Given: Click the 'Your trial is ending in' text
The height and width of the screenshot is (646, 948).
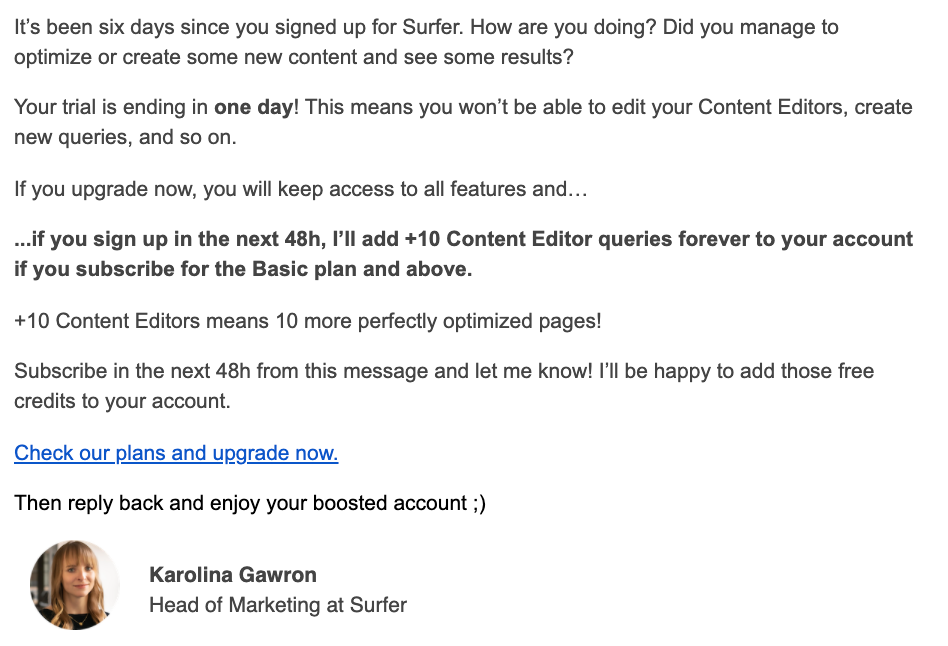Looking at the screenshot, I should [x=111, y=107].
